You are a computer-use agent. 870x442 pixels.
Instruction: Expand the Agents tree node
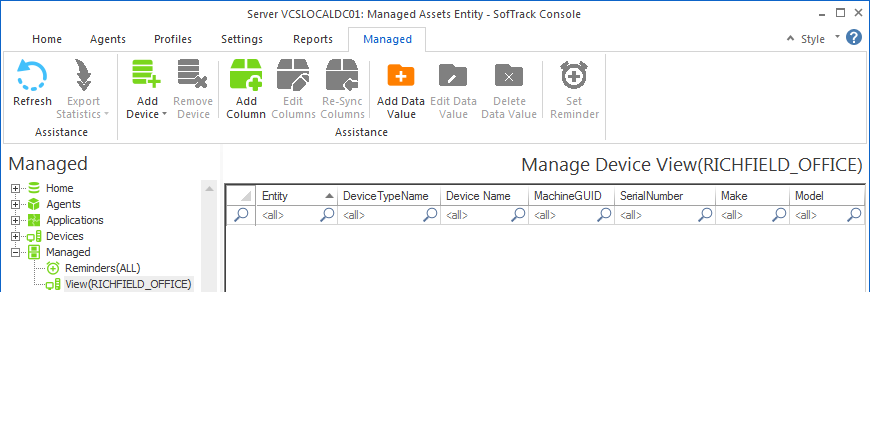click(16, 204)
